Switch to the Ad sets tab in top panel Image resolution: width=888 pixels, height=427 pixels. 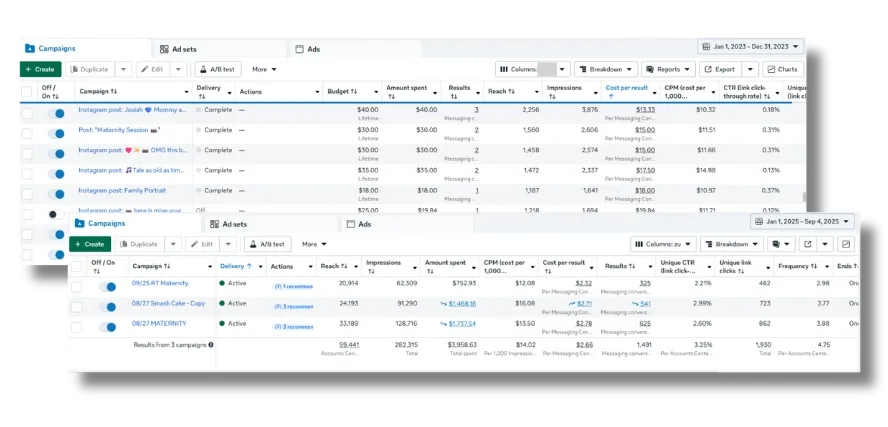pos(183,49)
